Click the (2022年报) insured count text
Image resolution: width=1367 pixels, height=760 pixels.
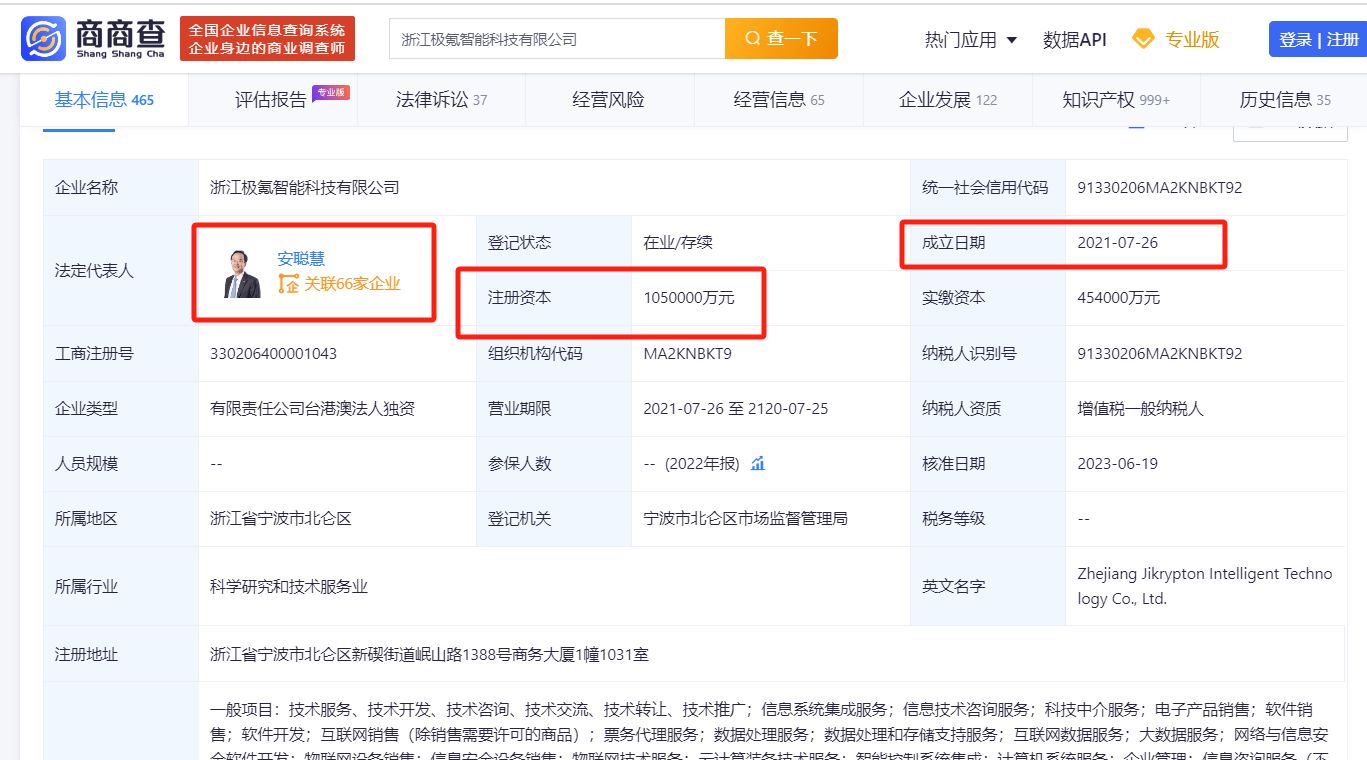700,463
